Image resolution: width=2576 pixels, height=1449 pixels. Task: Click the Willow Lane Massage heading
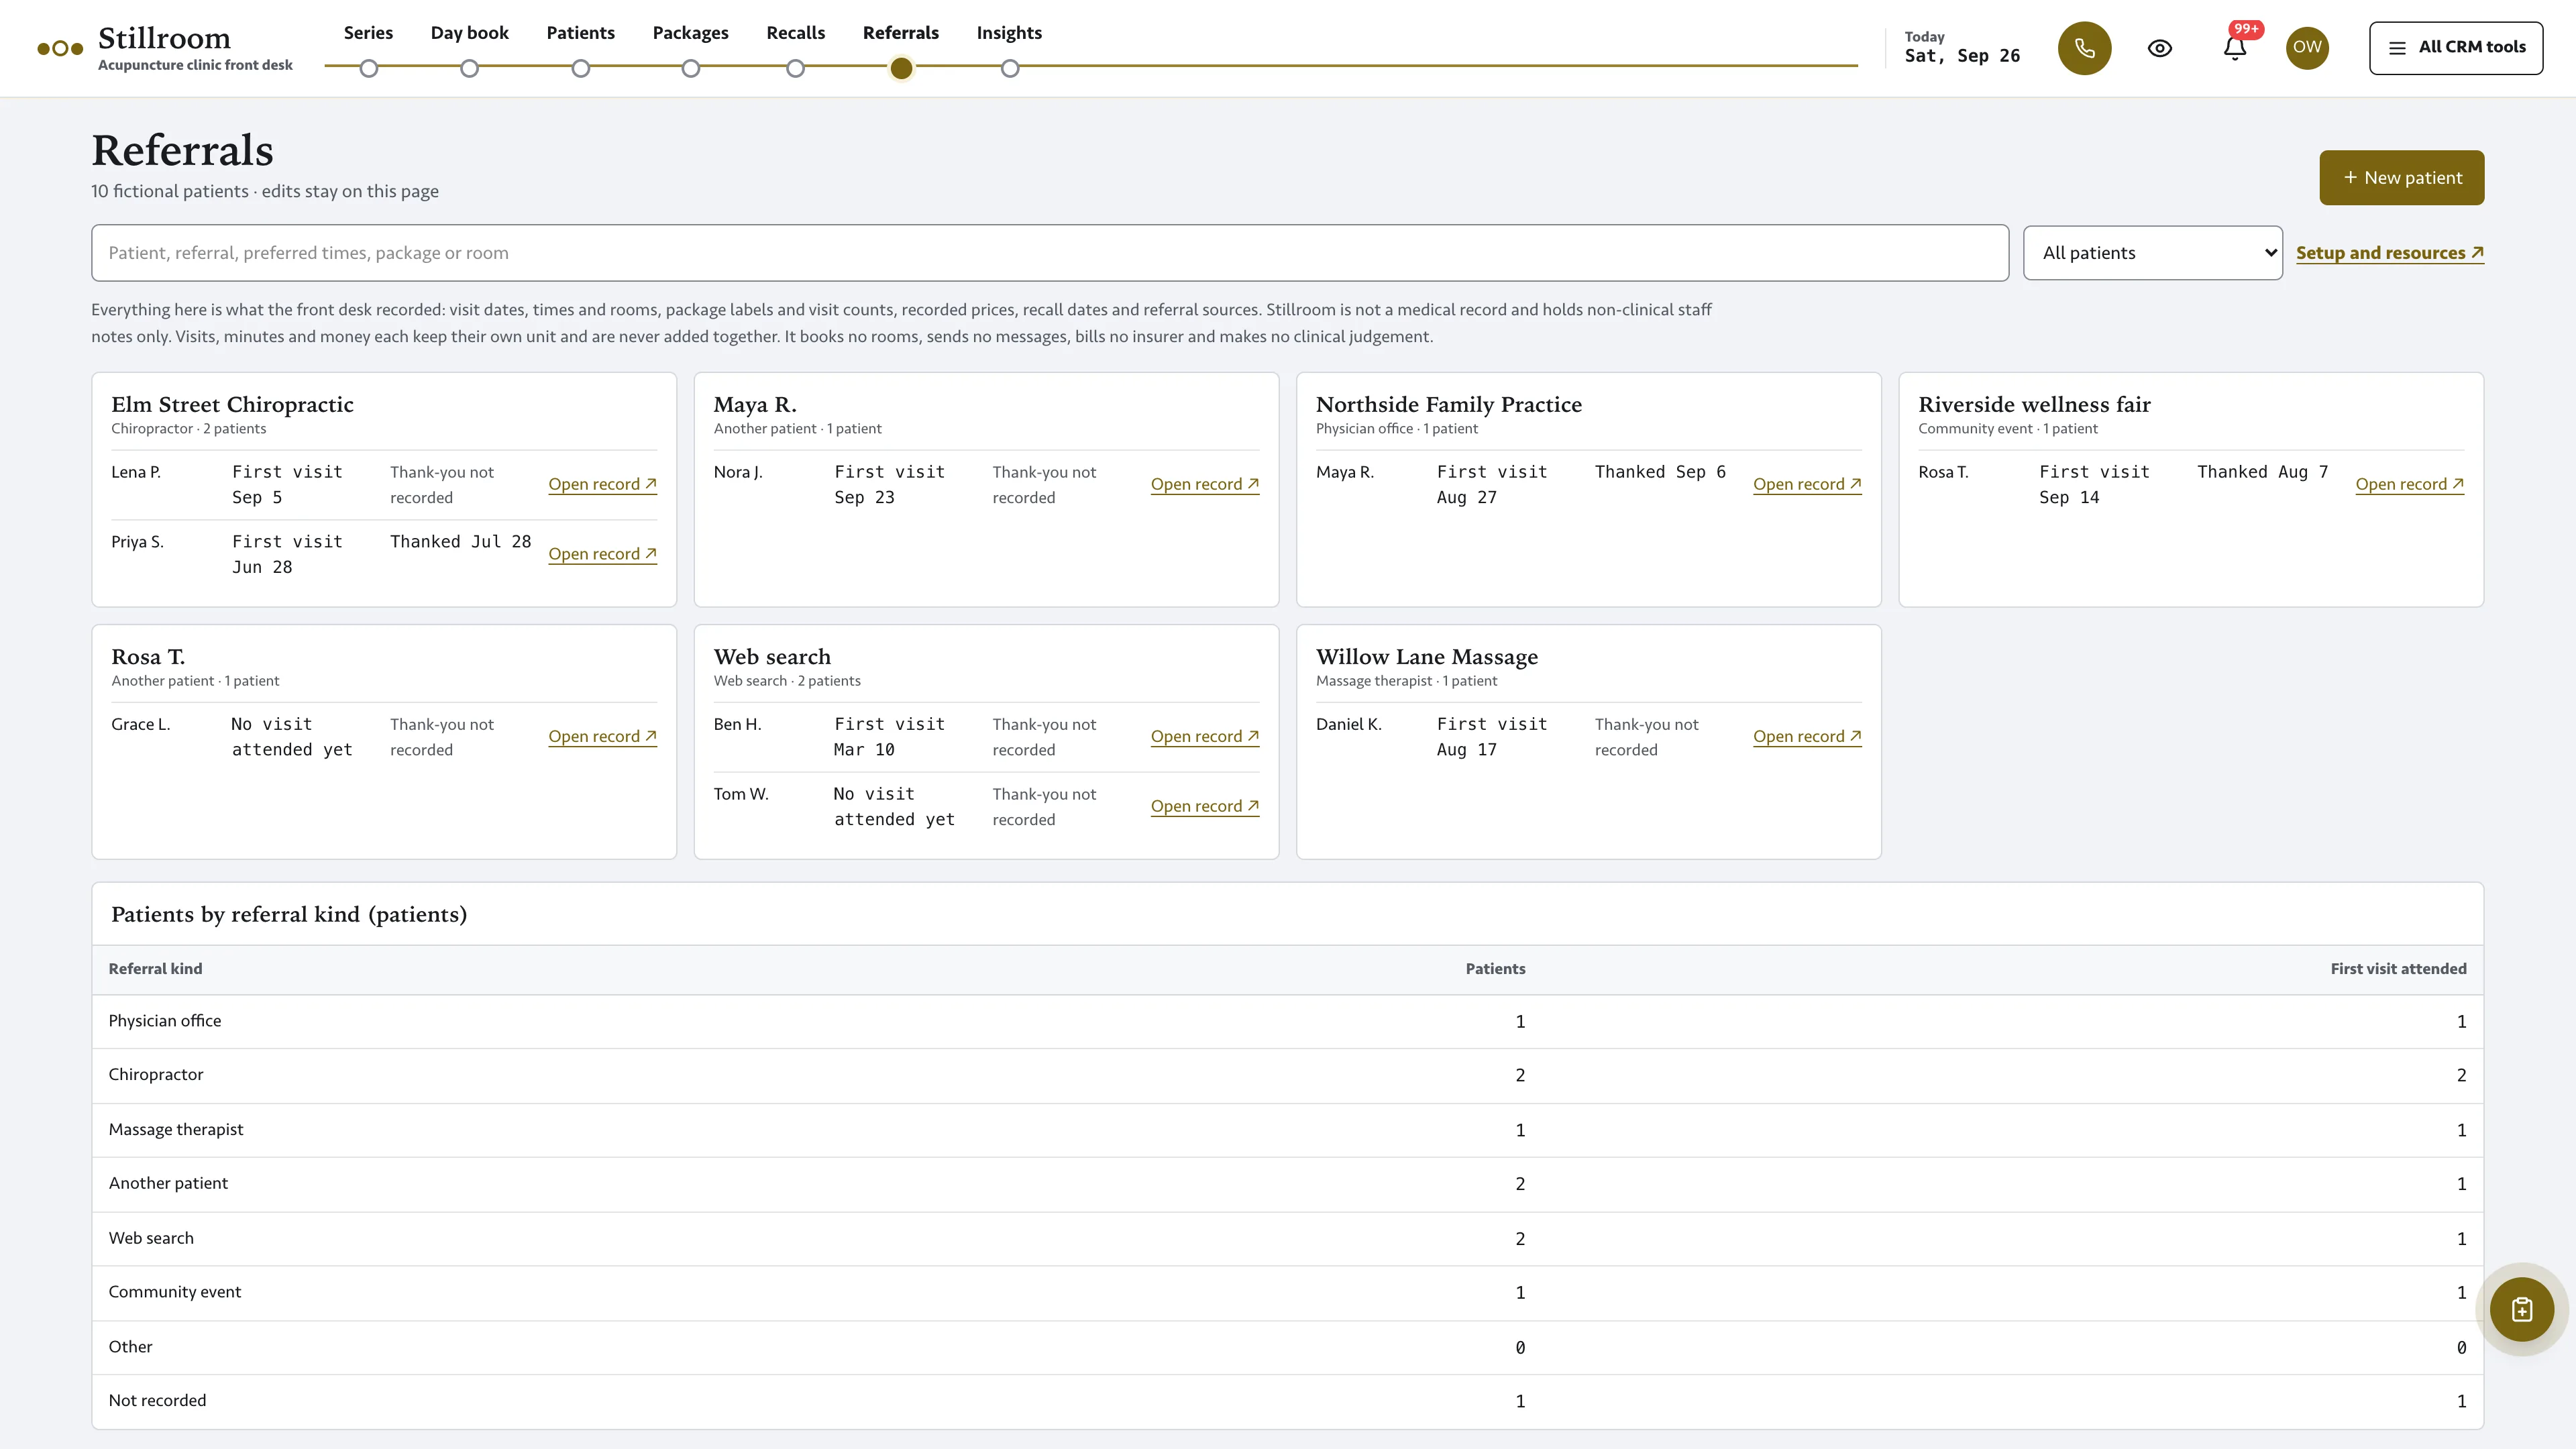tap(1426, 657)
